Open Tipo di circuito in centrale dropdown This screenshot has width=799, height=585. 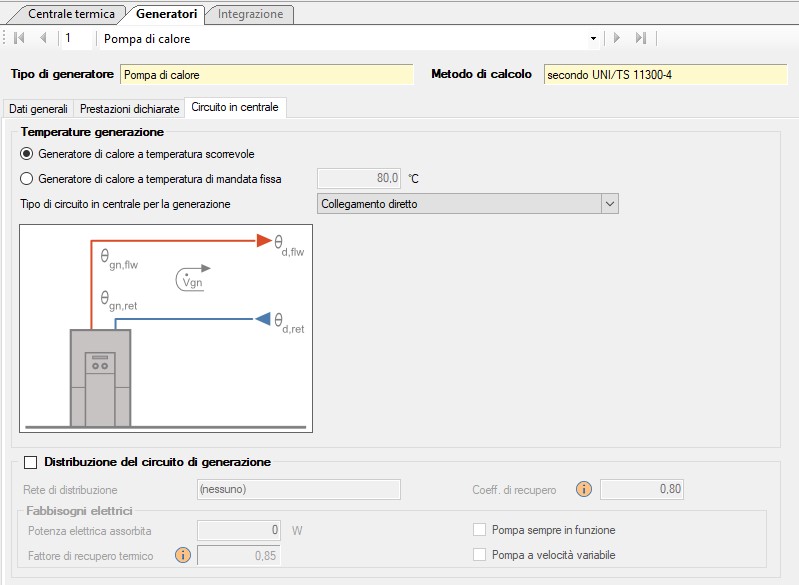[x=609, y=204]
